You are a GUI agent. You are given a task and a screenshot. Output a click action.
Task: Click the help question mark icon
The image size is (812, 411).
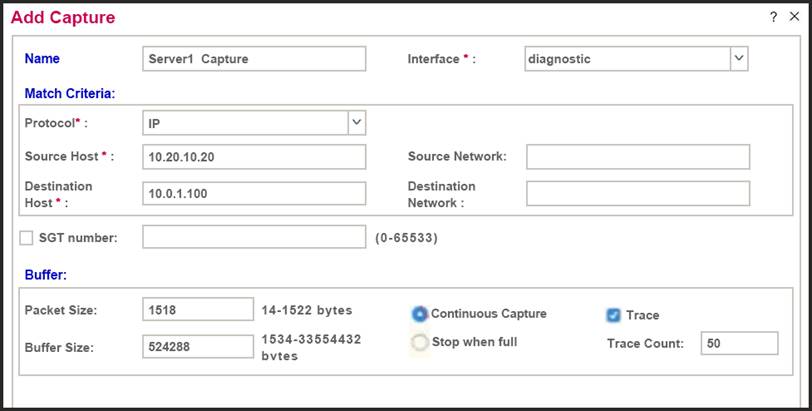pos(773,17)
